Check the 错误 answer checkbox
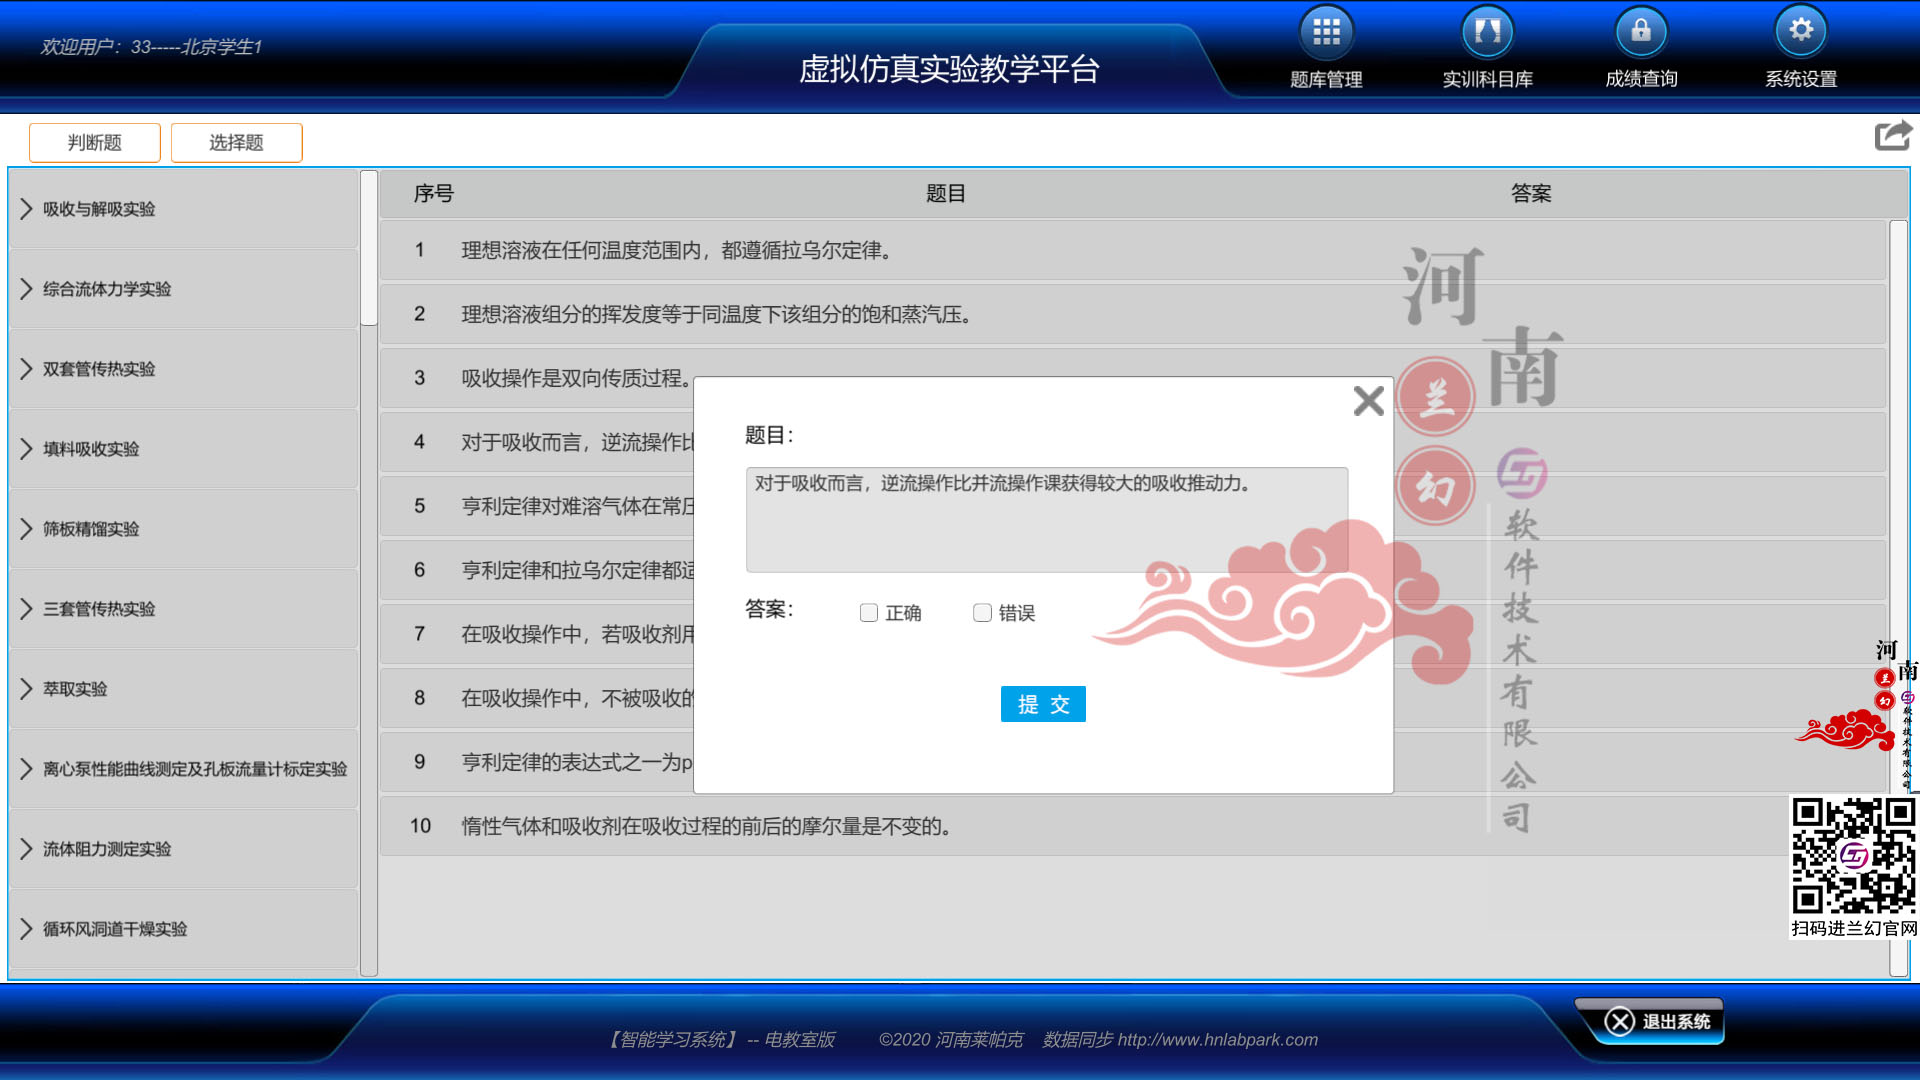The width and height of the screenshot is (1920, 1080). tap(982, 612)
